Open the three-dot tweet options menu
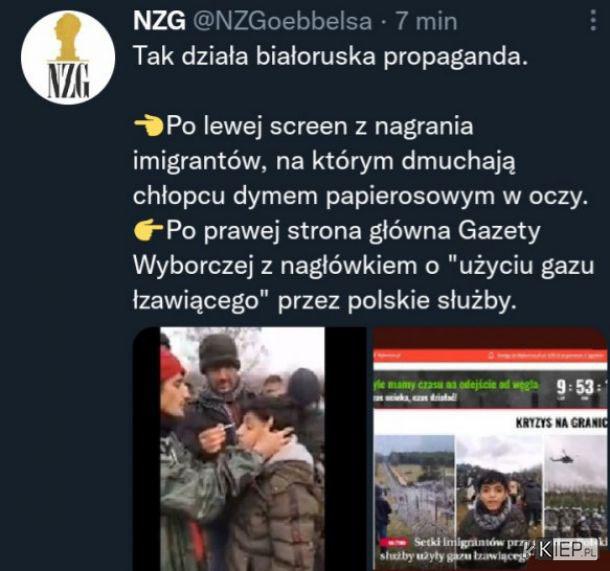 593,20
